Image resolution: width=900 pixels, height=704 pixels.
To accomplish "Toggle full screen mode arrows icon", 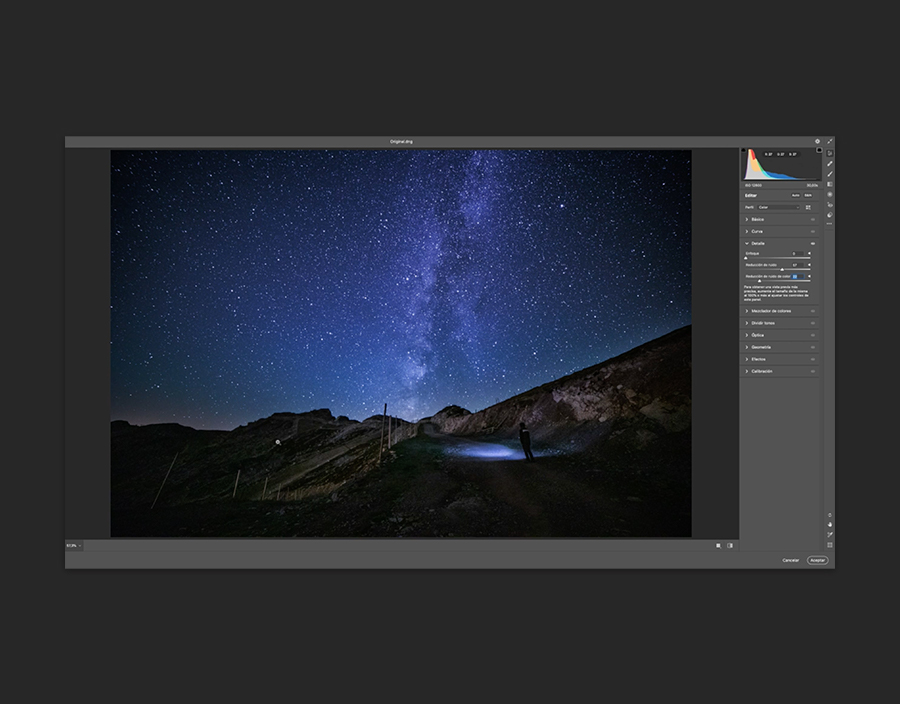I will click(x=830, y=141).
